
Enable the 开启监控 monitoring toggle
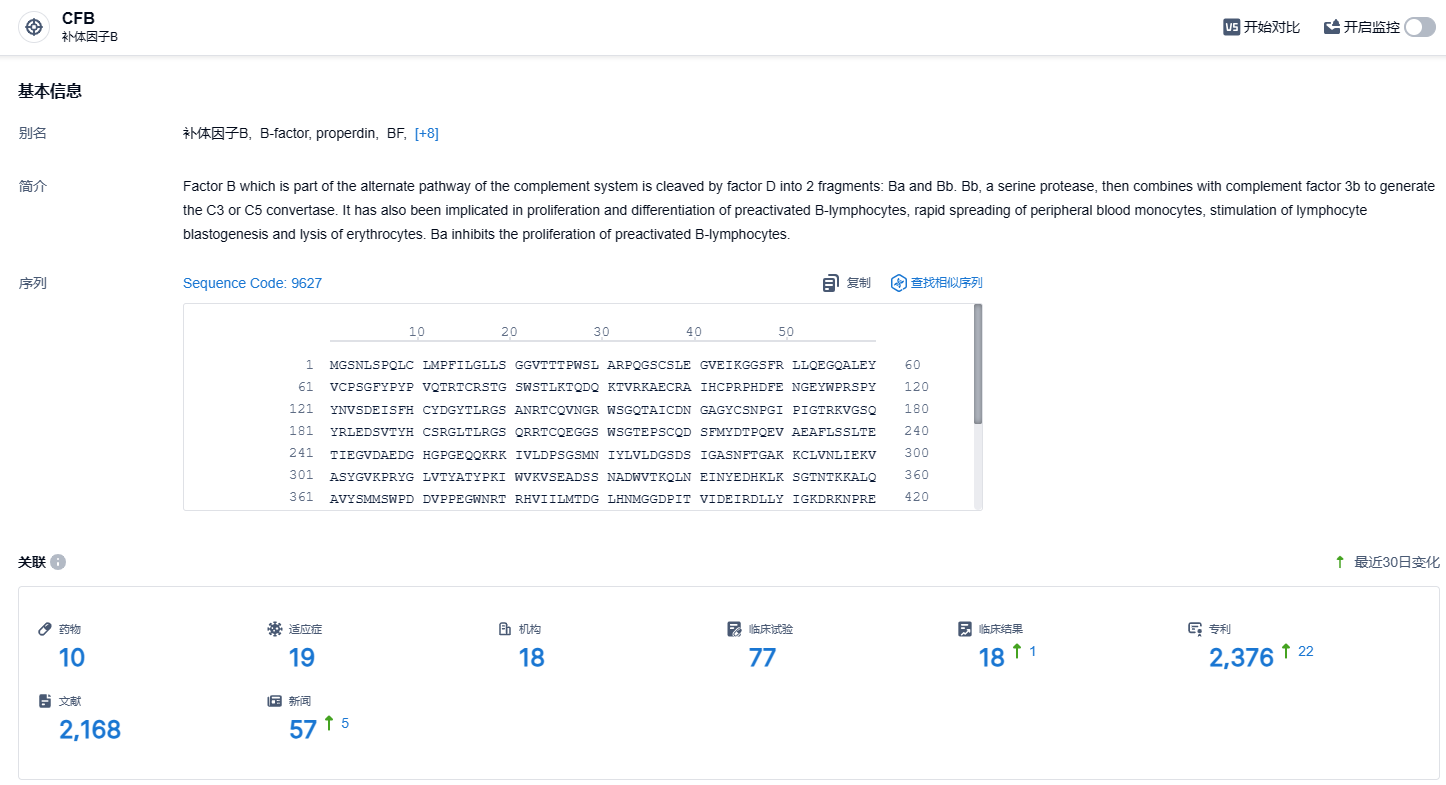tap(1419, 27)
